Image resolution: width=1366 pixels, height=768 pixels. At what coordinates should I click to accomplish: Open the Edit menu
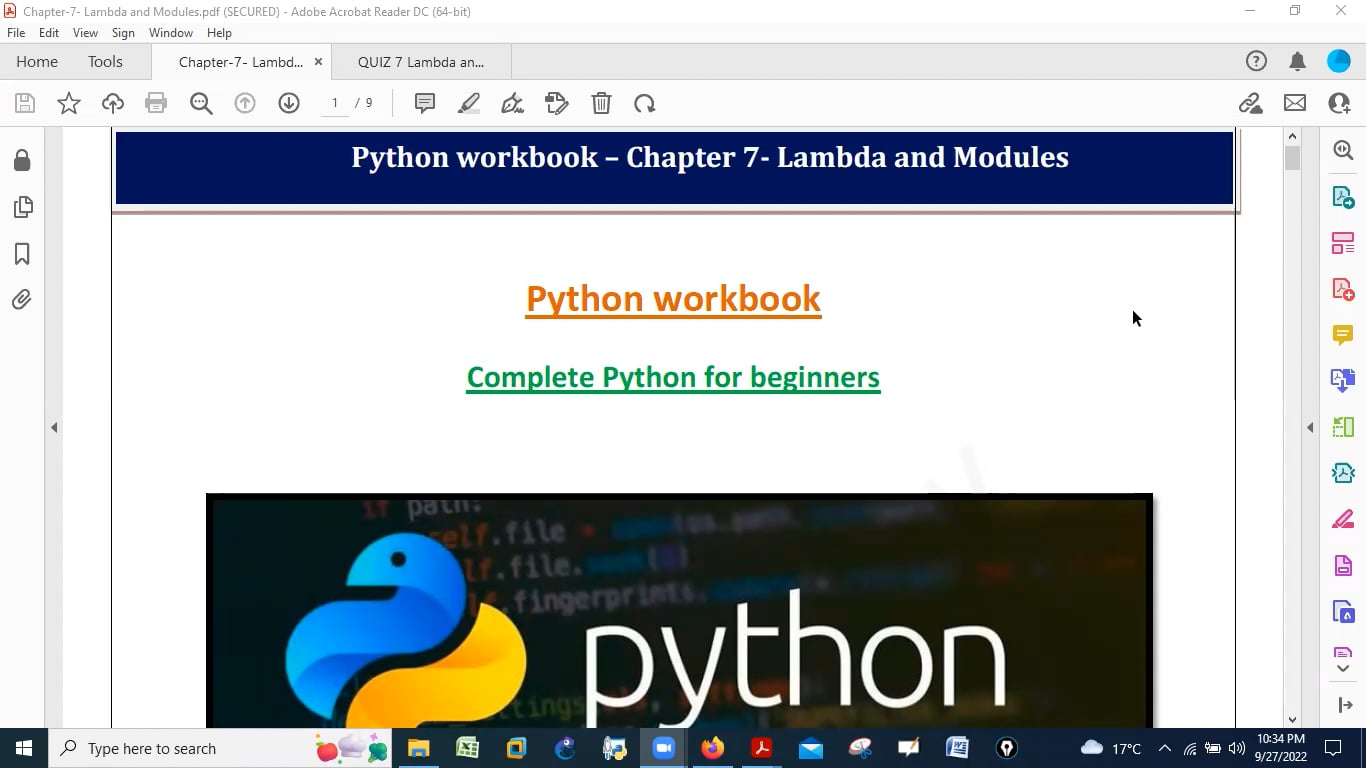[x=49, y=33]
